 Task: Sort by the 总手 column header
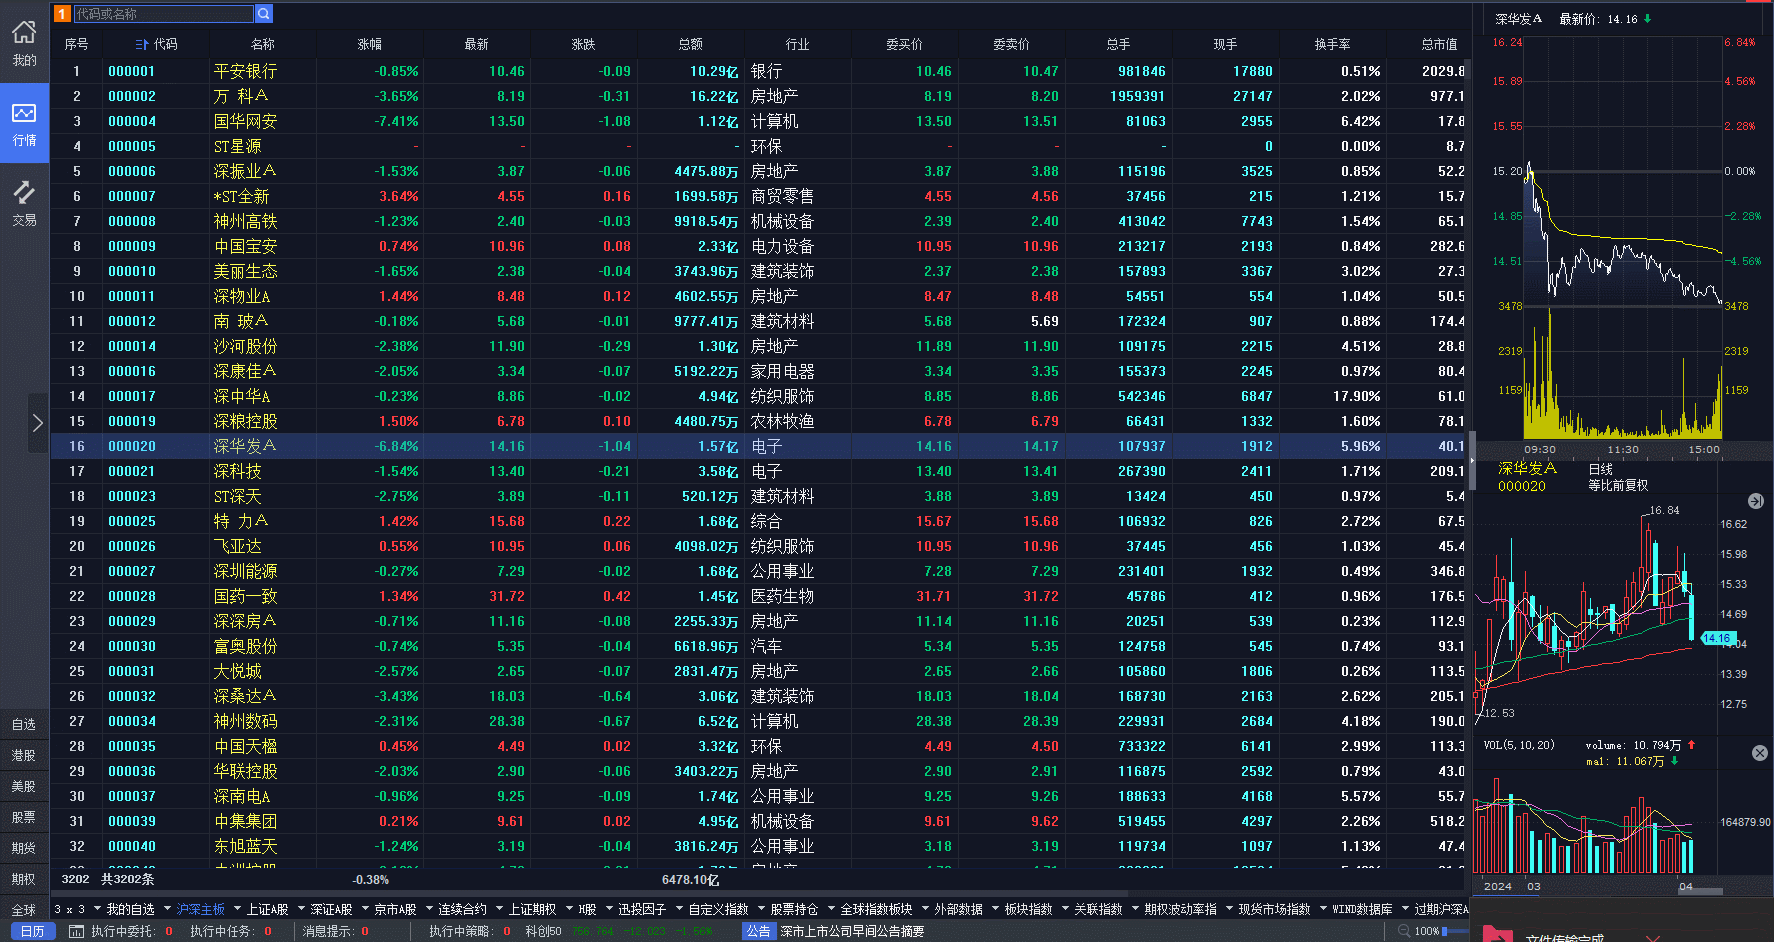1118,44
